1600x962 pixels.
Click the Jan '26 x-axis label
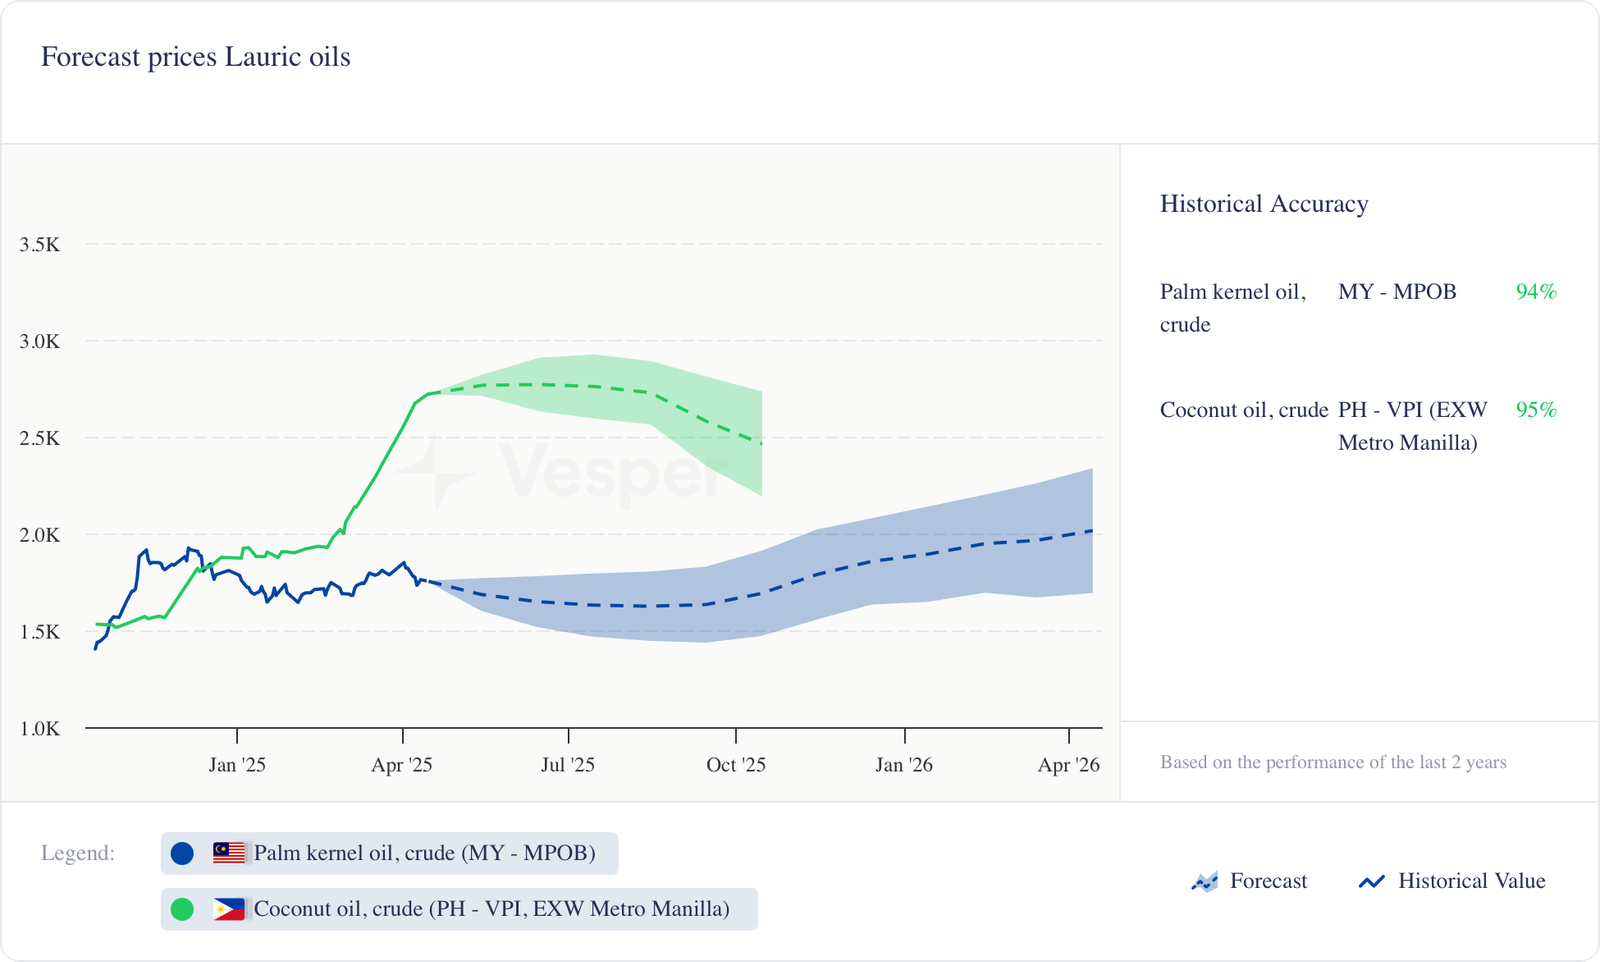pyautogui.click(x=904, y=765)
